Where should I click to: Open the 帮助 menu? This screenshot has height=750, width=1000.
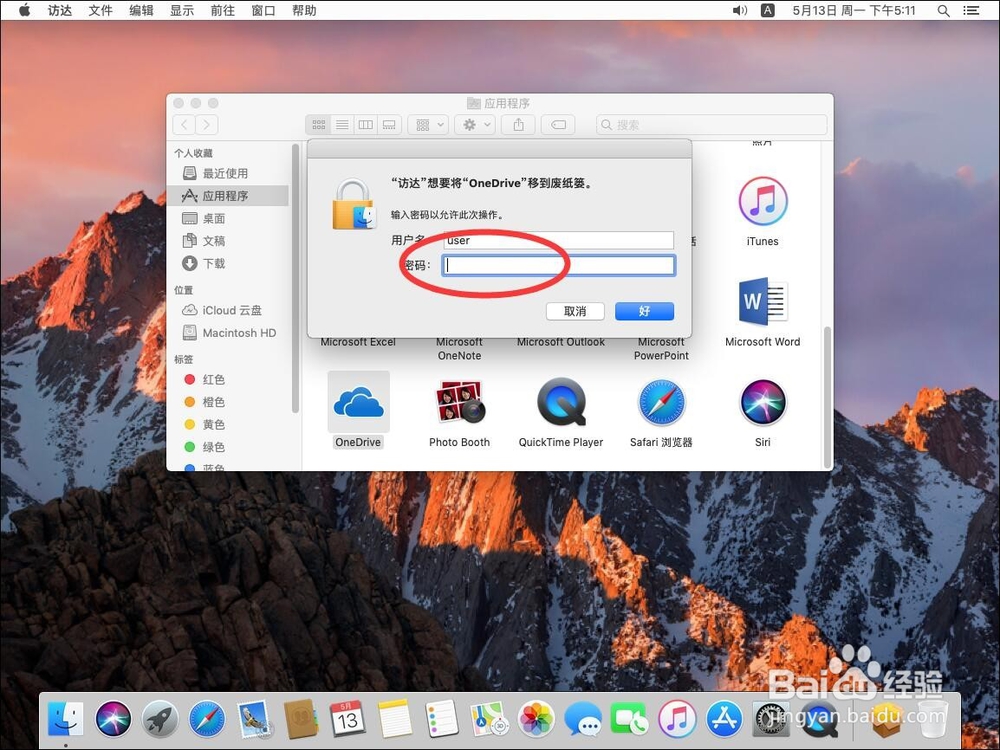304,10
